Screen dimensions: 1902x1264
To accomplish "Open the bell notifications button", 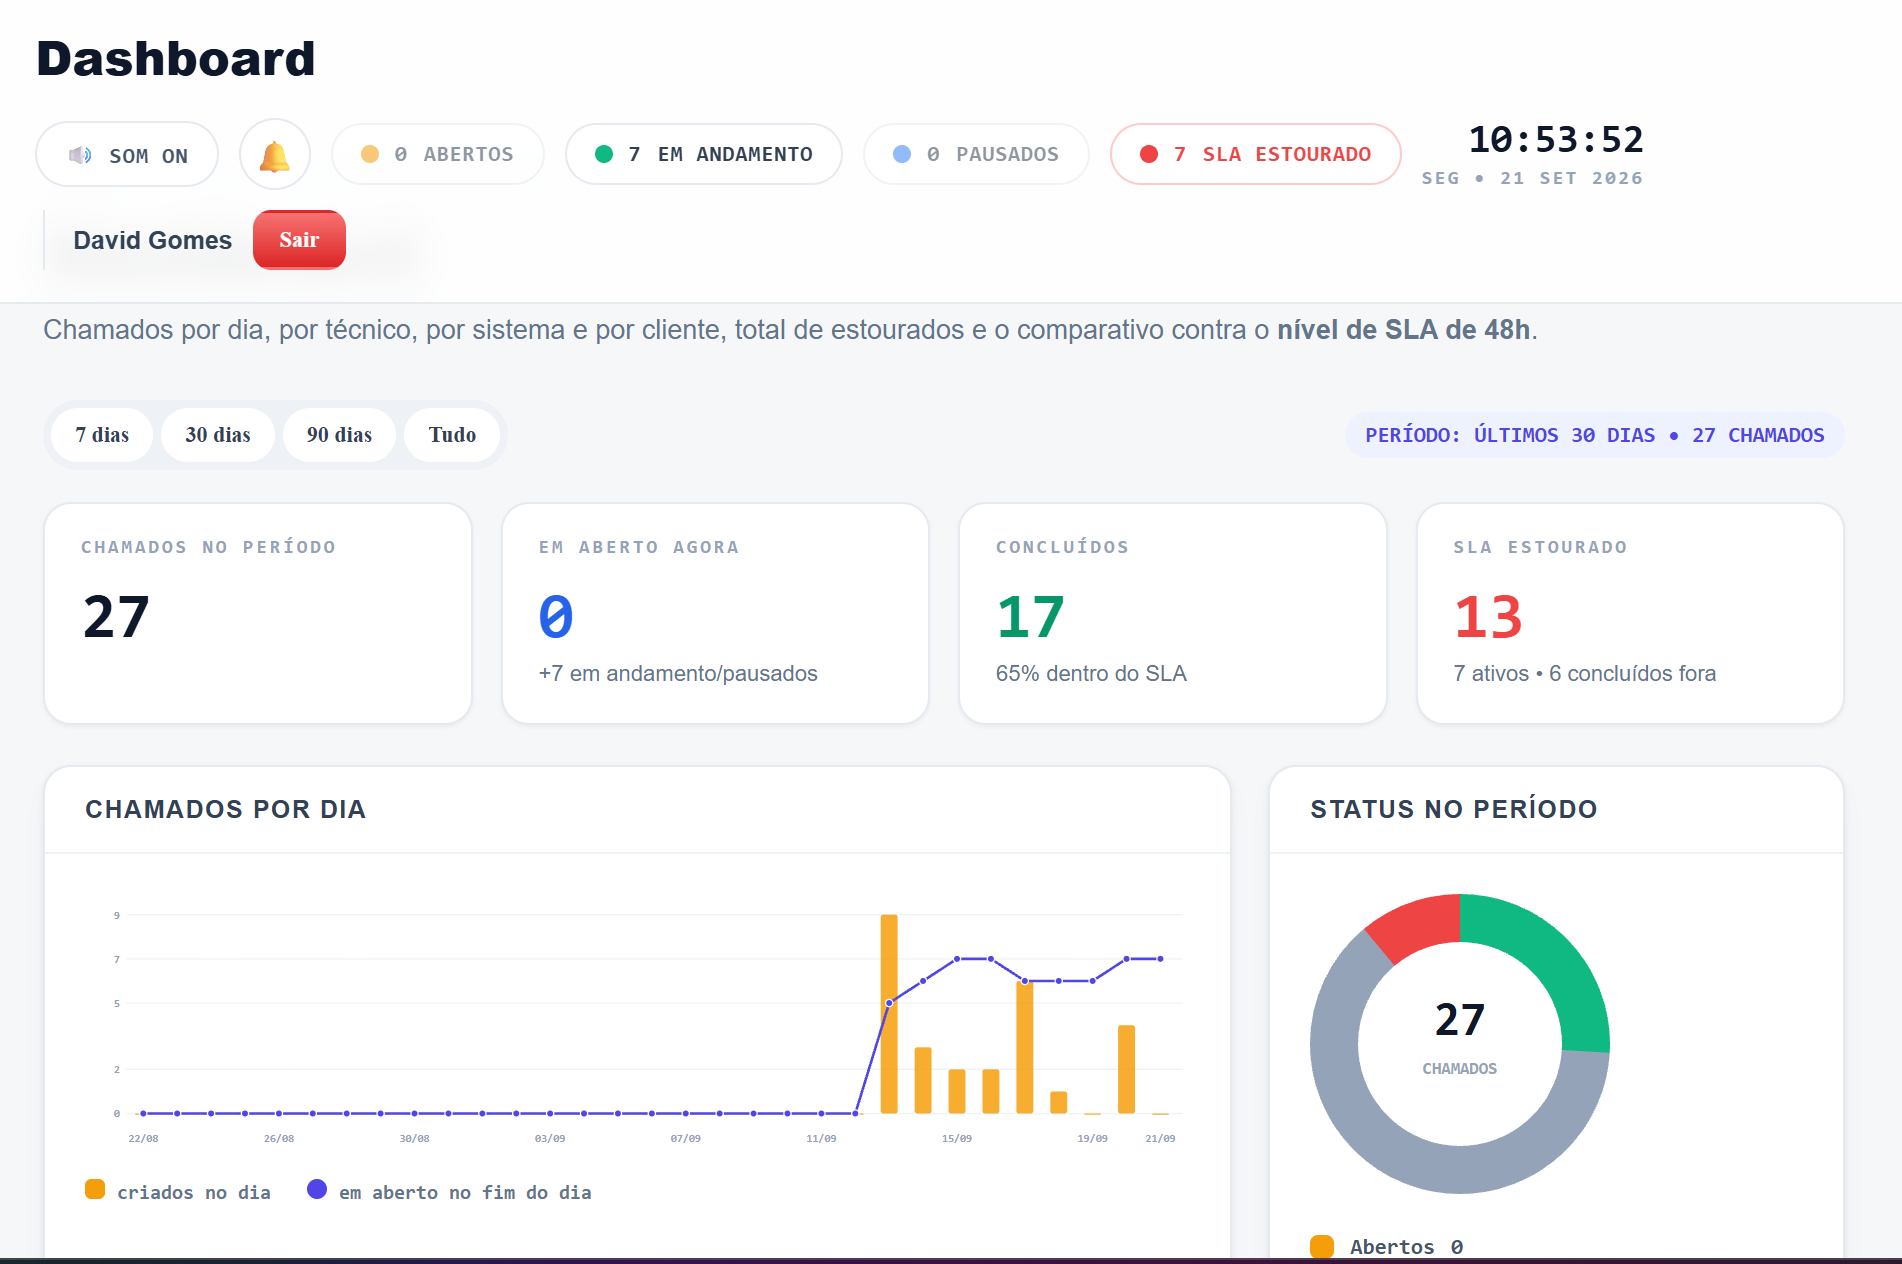I will point(275,155).
